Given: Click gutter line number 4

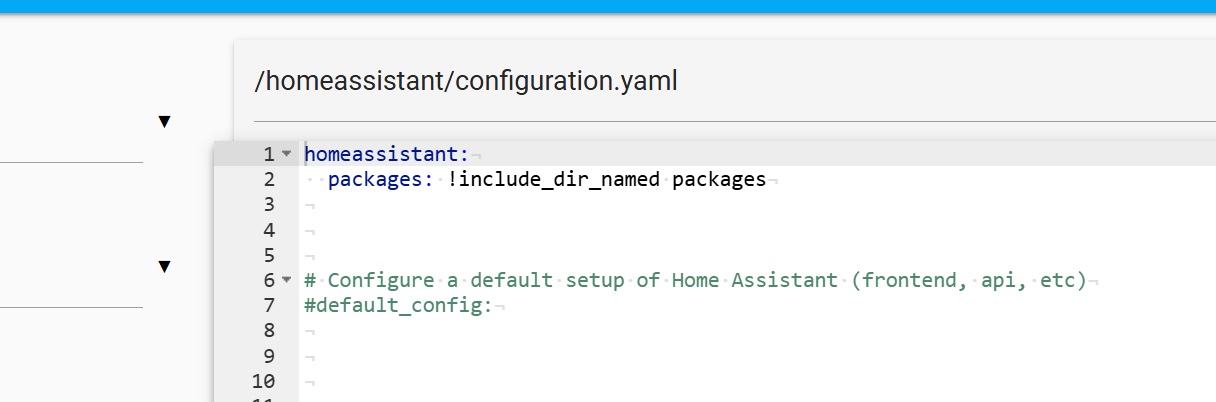Looking at the screenshot, I should pos(268,230).
